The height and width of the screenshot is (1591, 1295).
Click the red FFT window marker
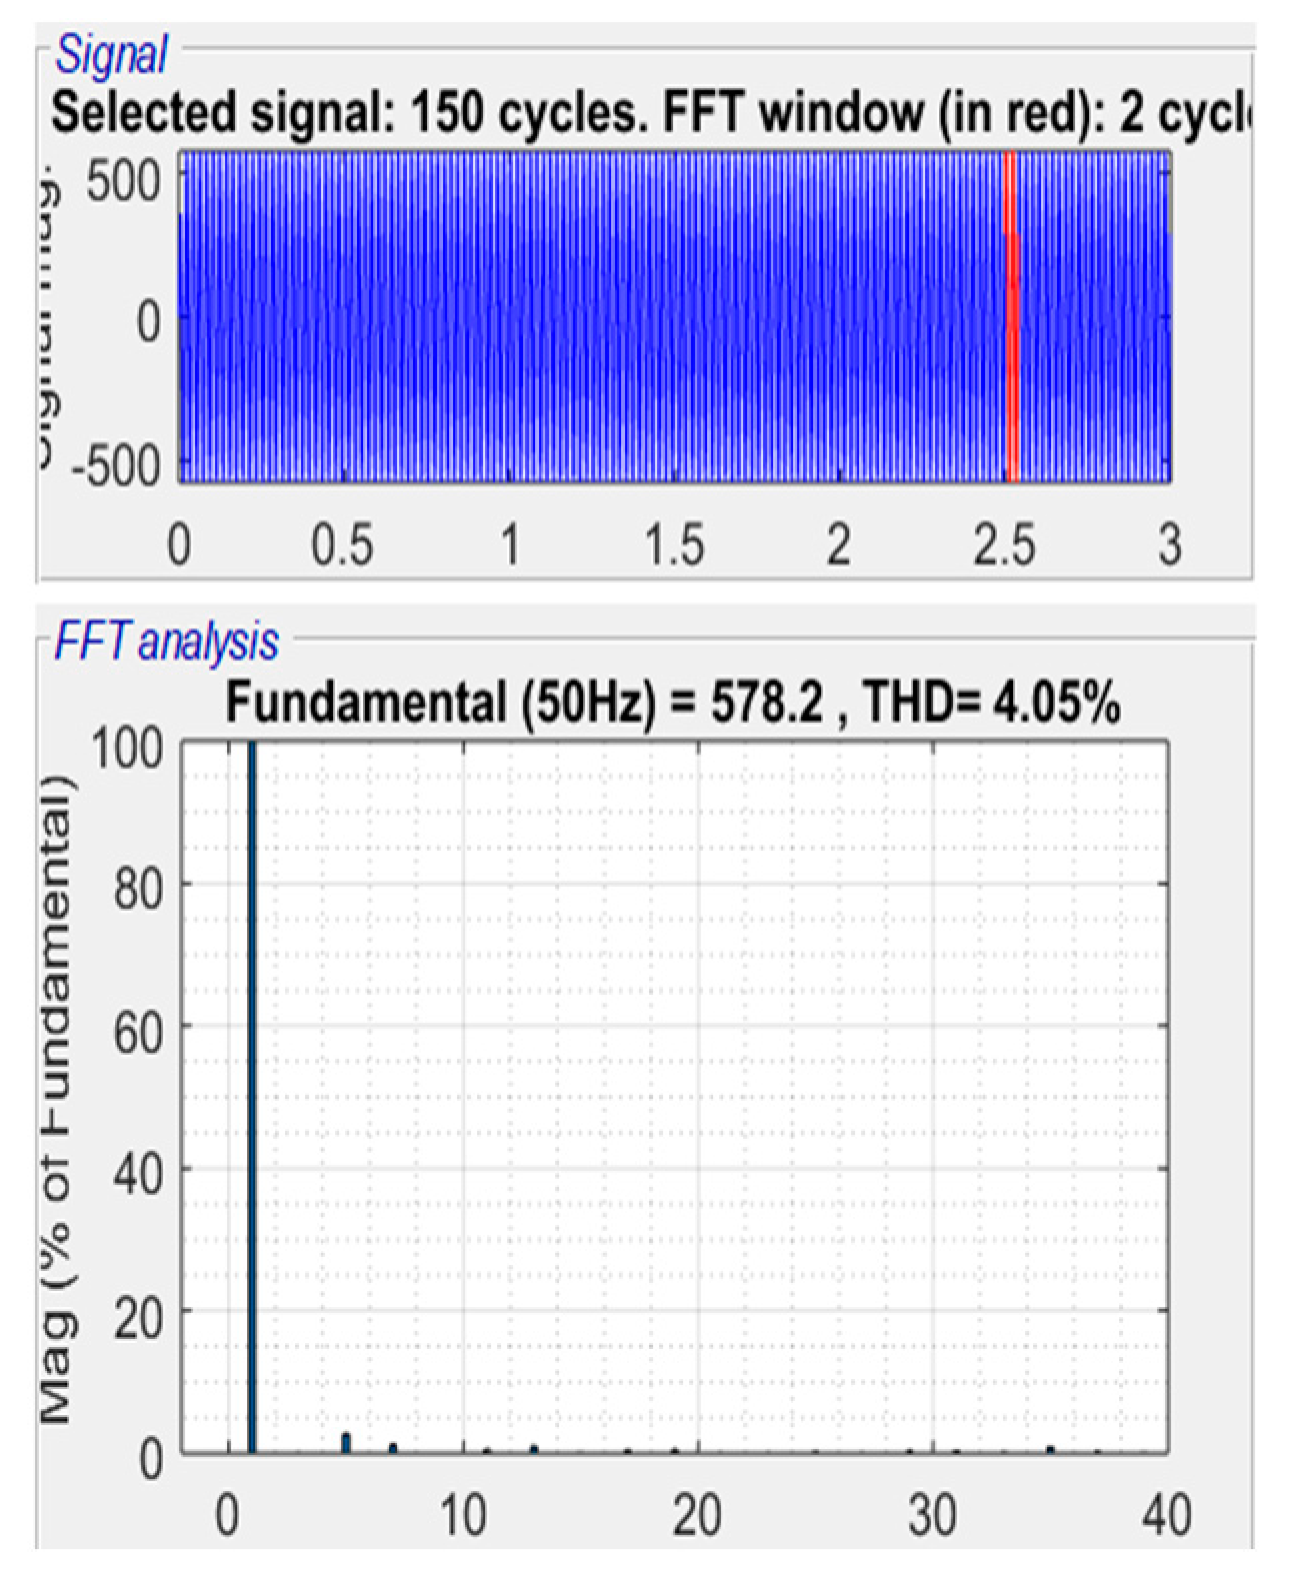tap(1011, 318)
